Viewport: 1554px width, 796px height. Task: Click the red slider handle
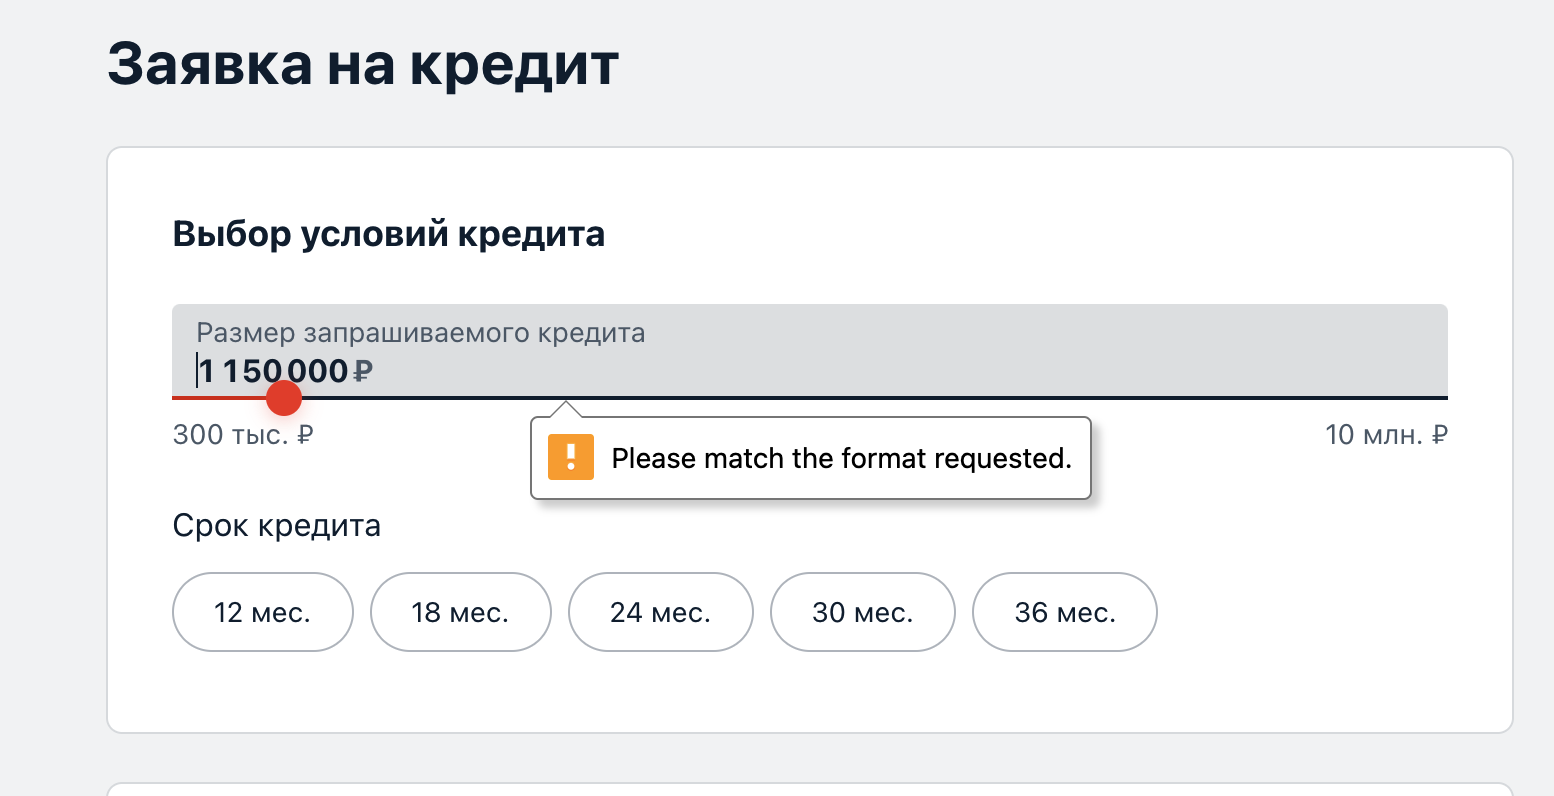tap(283, 397)
